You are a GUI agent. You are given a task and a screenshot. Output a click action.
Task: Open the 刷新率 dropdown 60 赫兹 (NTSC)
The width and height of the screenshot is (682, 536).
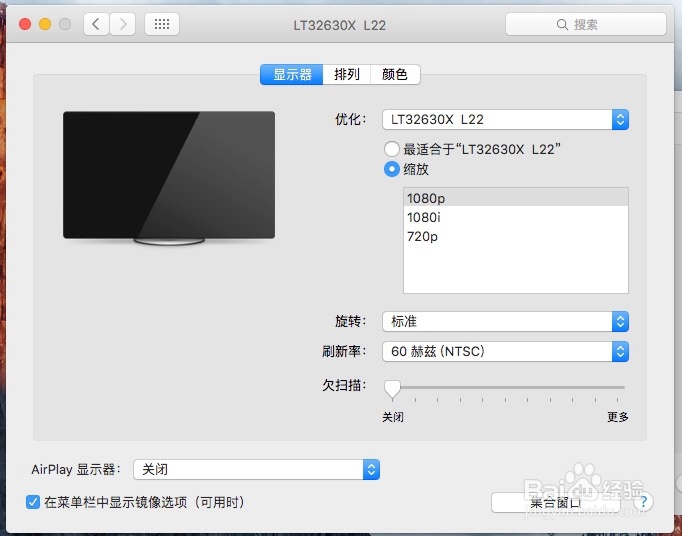tap(505, 352)
